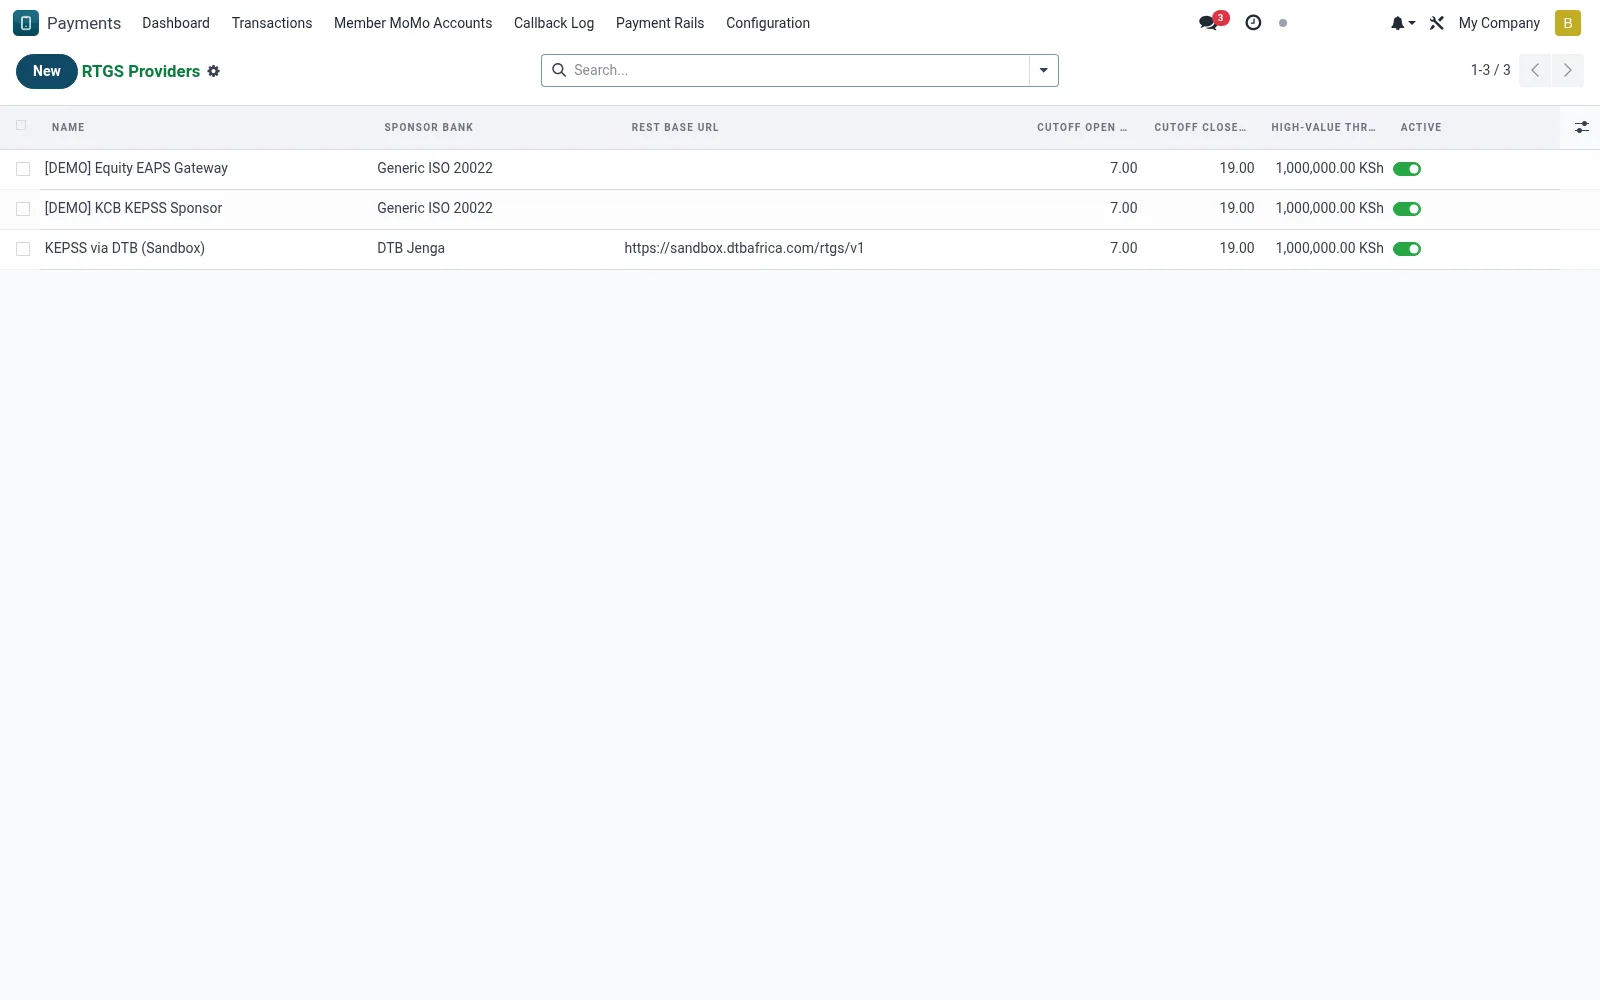
Task: Disable active switch for KEPSS via DTB
Action: [1407, 249]
